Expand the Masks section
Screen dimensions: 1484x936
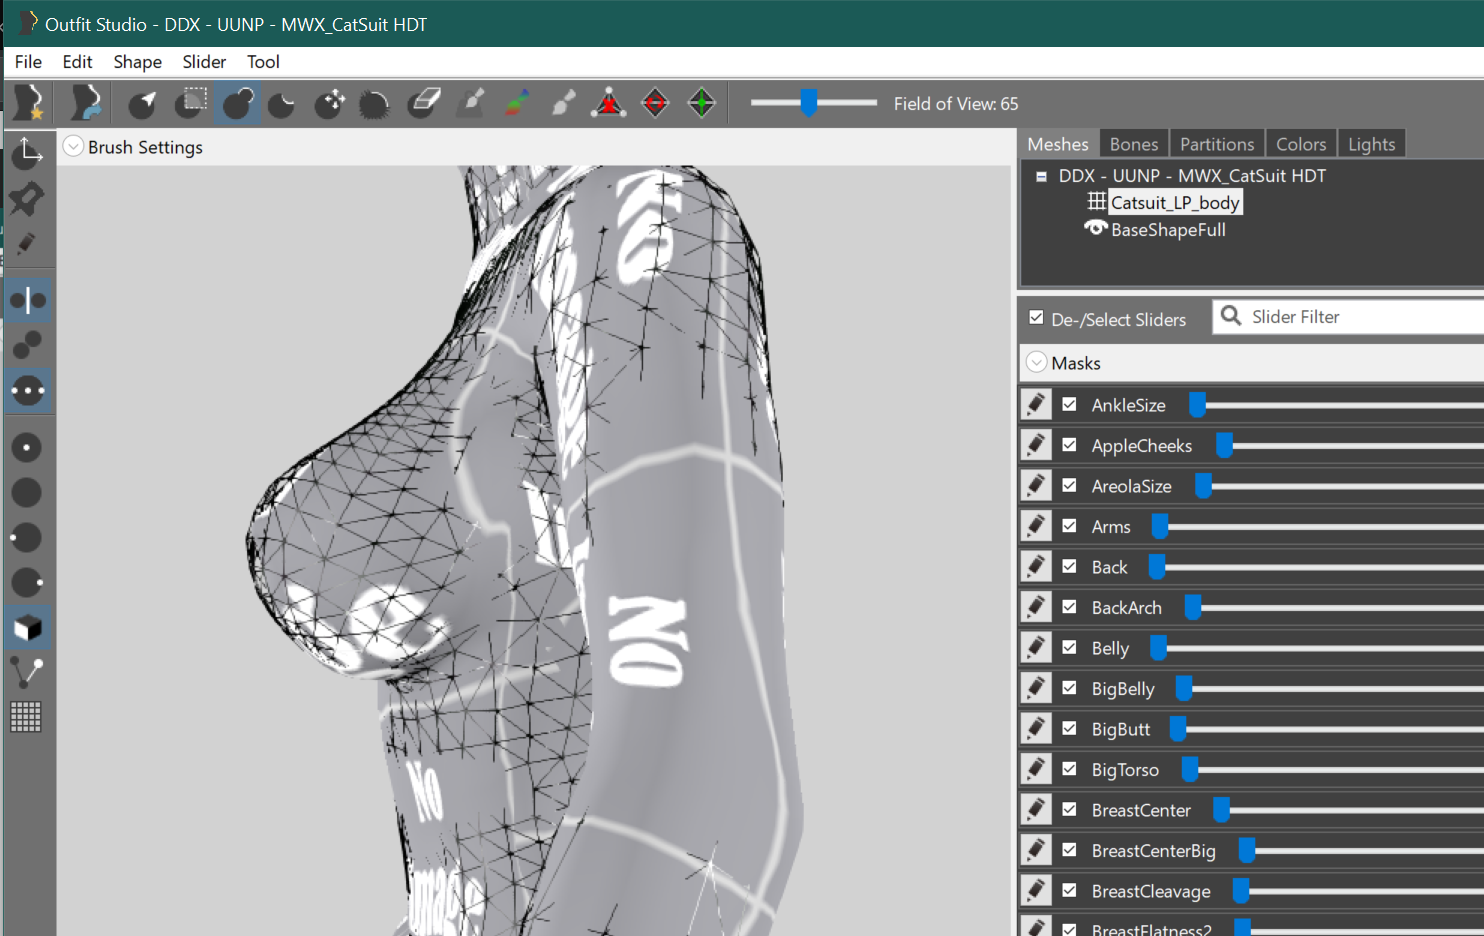point(1037,362)
